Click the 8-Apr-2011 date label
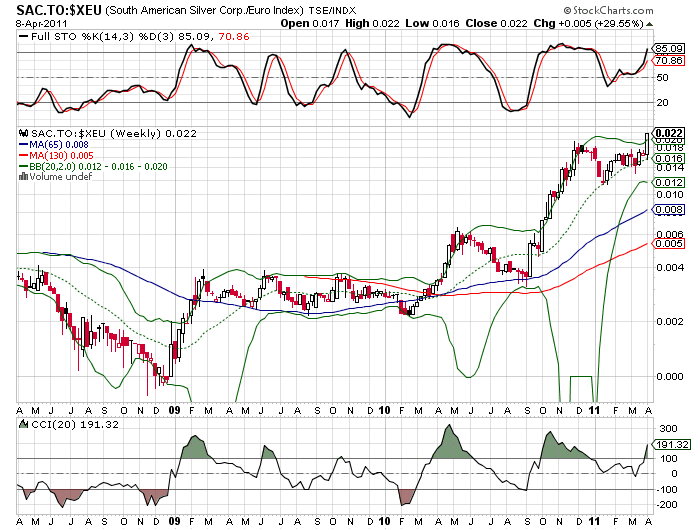The height and width of the screenshot is (530, 700). click(42, 24)
